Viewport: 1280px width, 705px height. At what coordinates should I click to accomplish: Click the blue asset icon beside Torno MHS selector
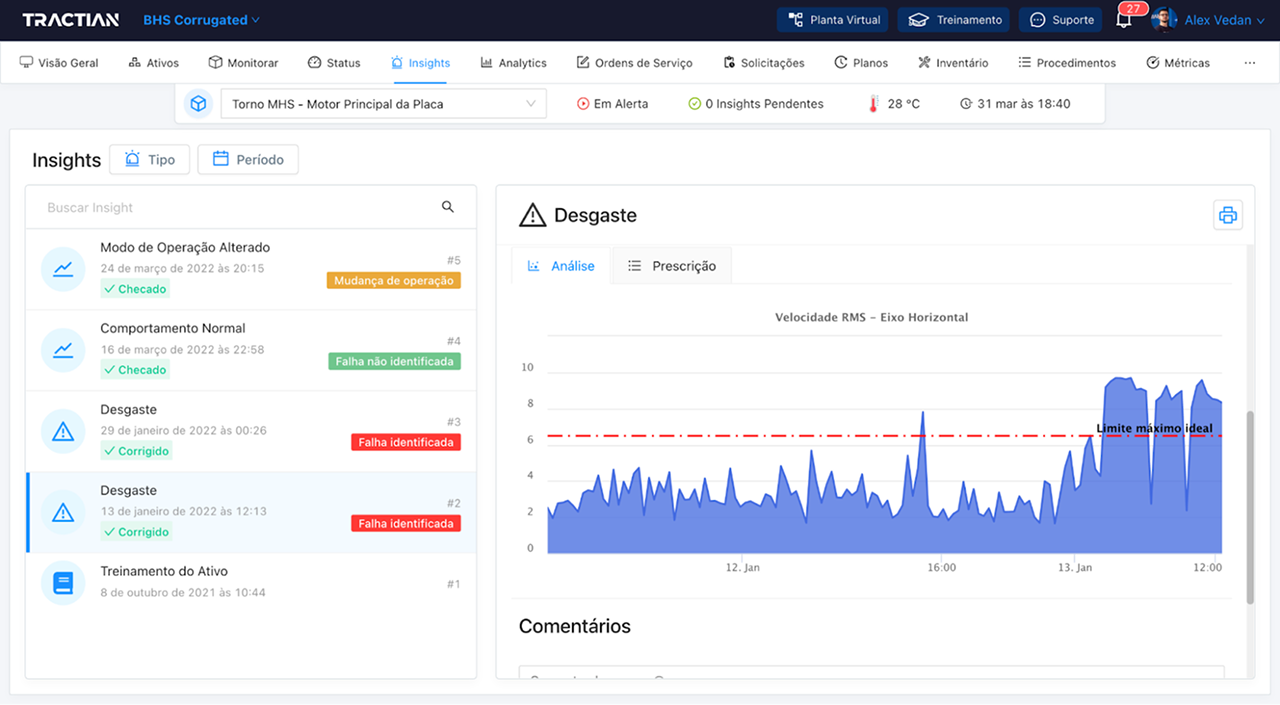click(197, 103)
